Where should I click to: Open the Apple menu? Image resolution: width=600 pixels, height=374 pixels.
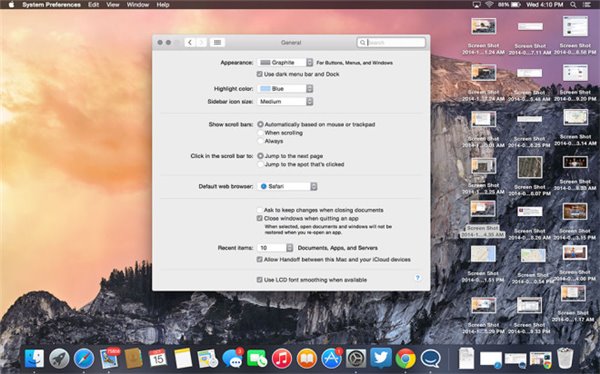[11, 5]
